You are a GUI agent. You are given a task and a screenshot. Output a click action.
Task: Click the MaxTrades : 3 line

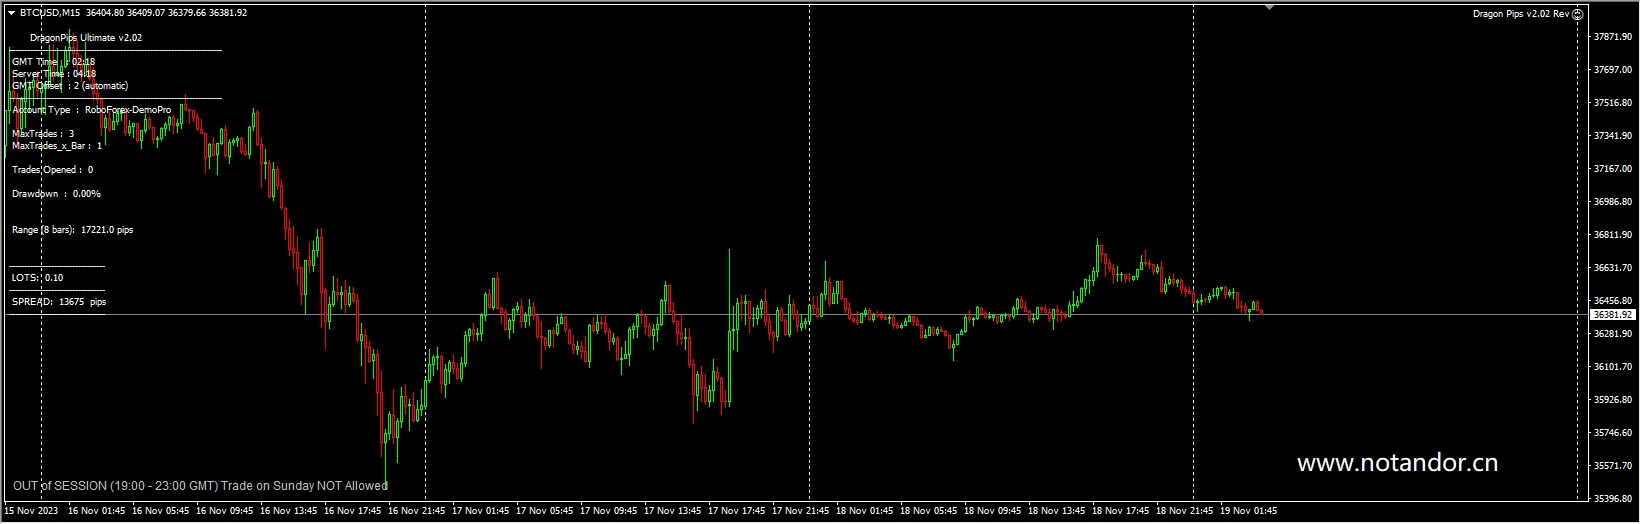(x=43, y=134)
